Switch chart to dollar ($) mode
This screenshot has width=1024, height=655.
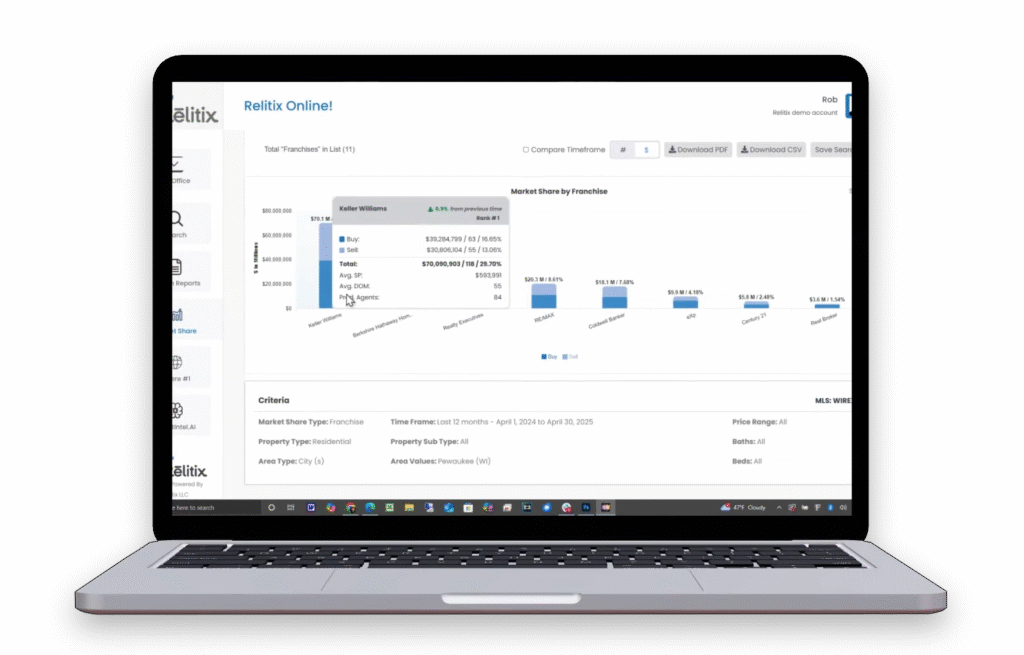tap(647, 150)
